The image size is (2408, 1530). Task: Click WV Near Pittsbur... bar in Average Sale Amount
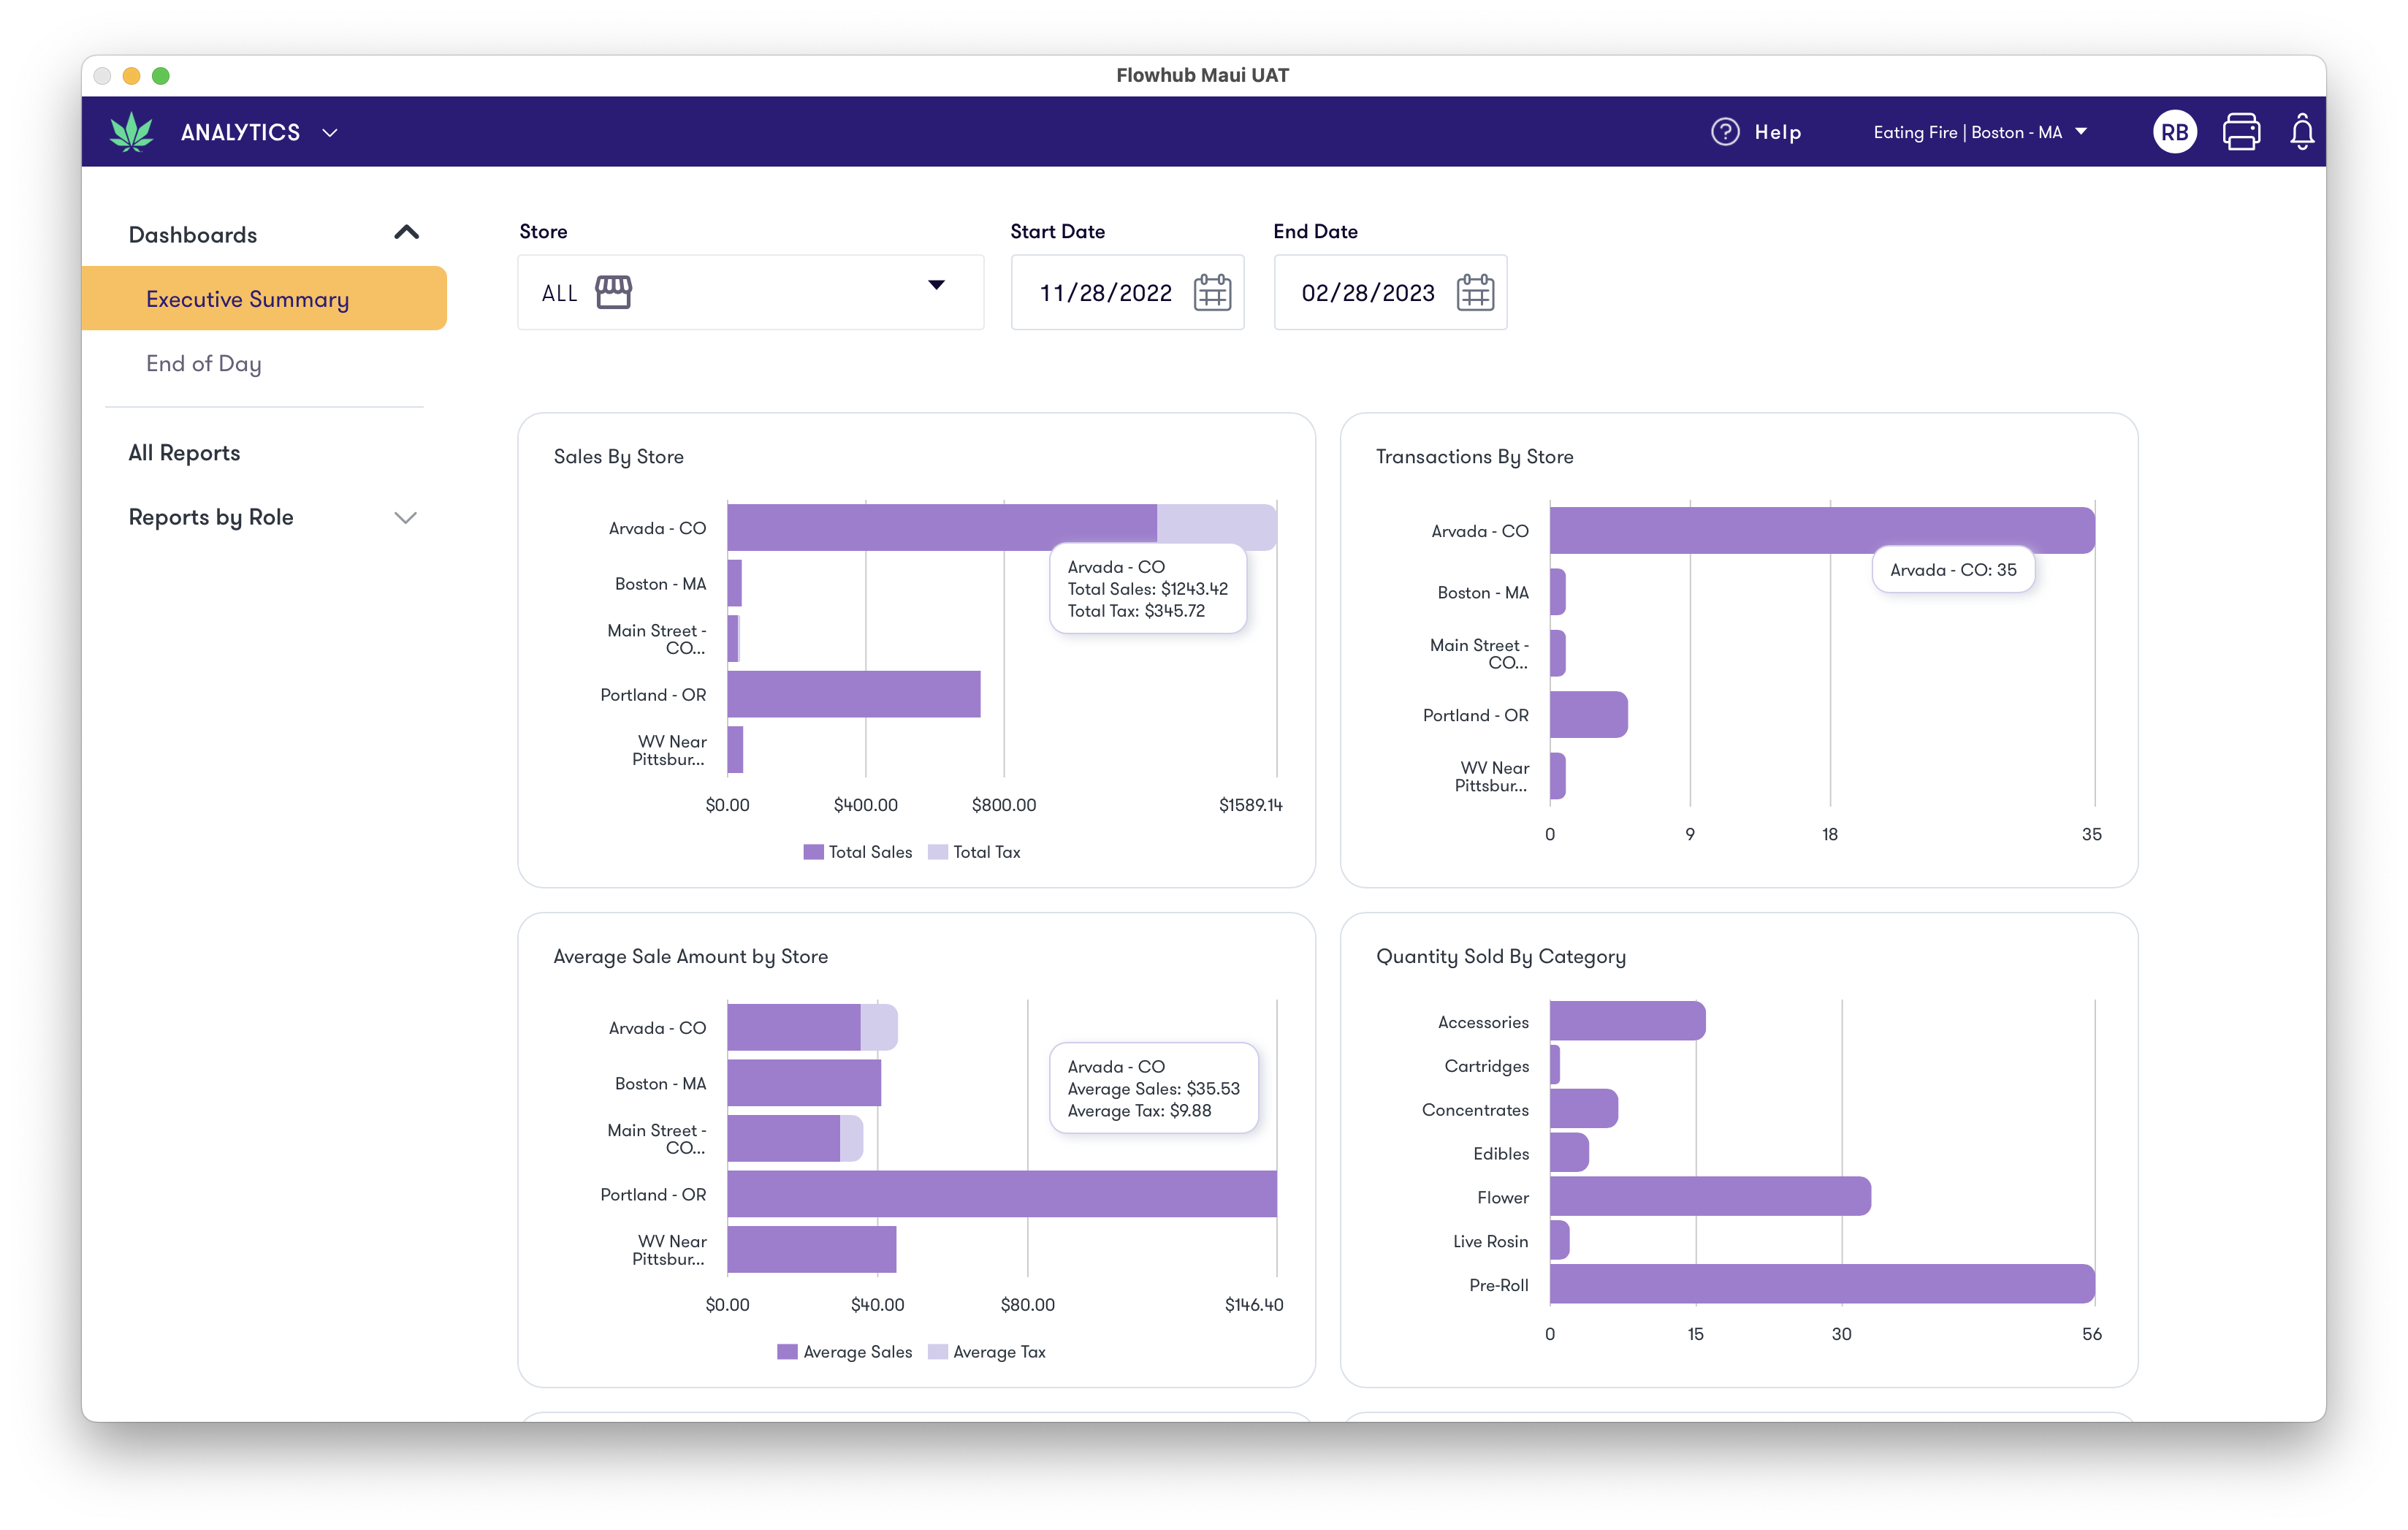(811, 1249)
